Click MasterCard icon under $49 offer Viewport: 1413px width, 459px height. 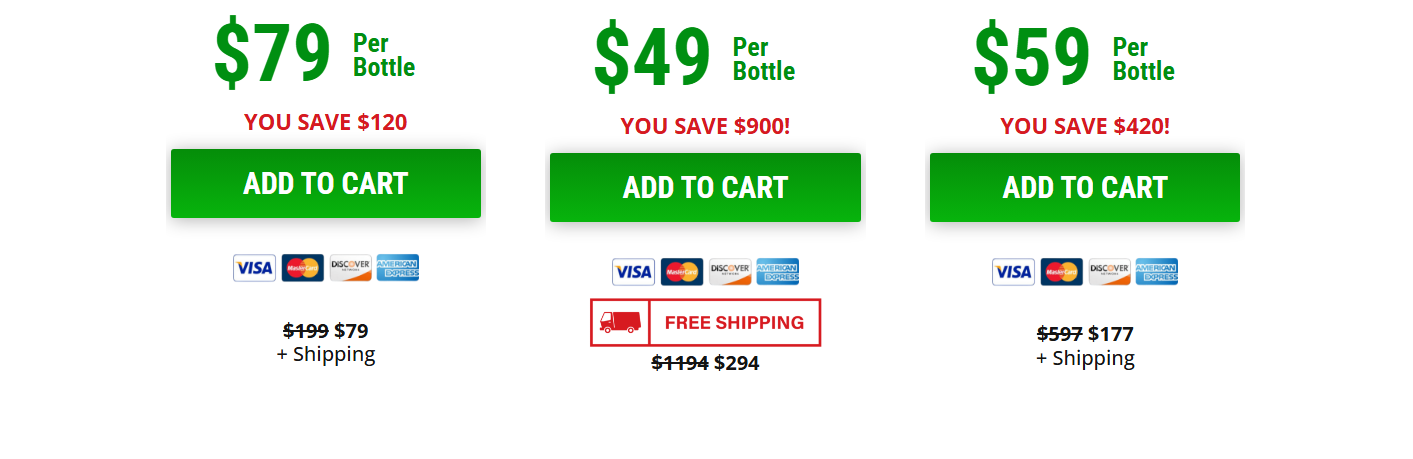[681, 272]
